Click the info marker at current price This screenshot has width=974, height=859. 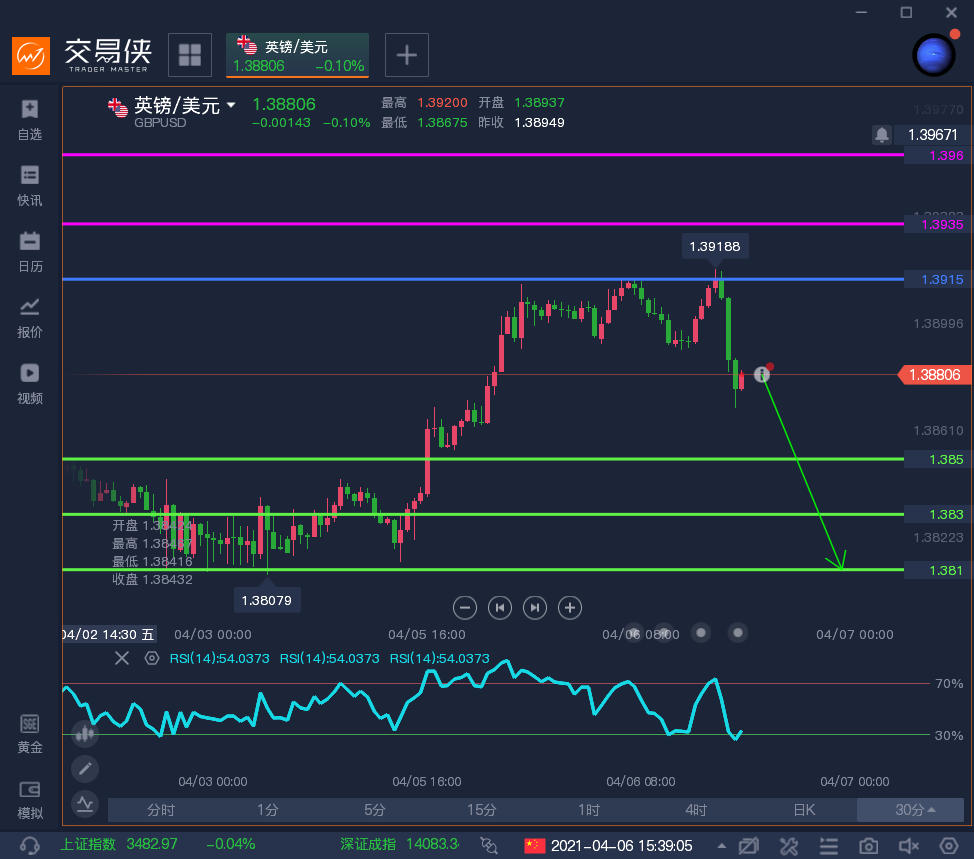pyautogui.click(x=762, y=374)
